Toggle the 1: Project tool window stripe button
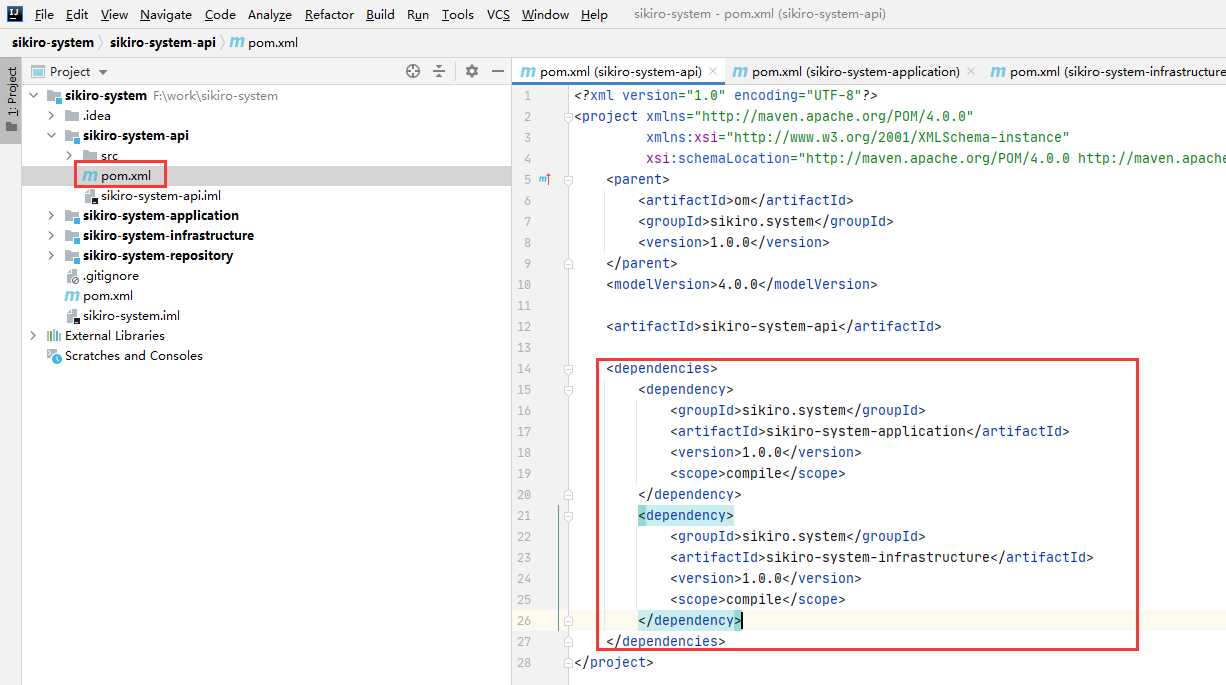 (11, 100)
